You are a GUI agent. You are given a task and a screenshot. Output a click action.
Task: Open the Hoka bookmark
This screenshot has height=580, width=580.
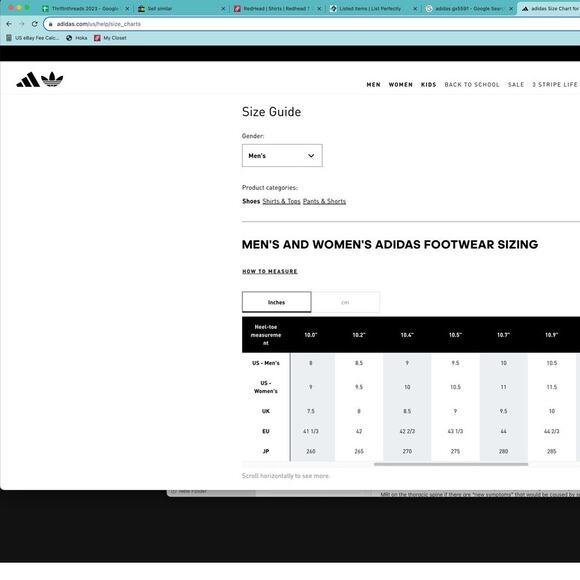point(77,38)
